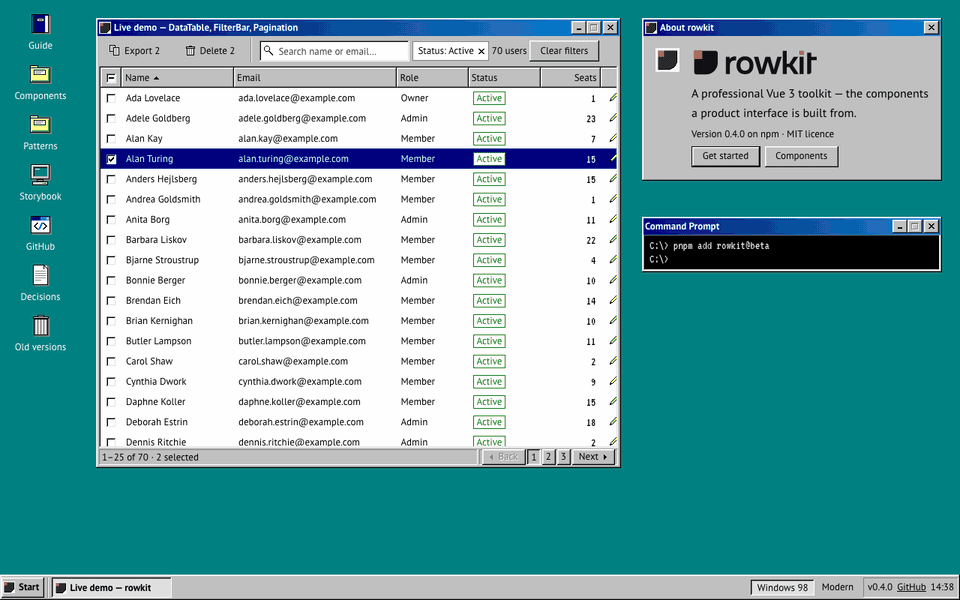Click the edit pencil for Ada Lovelace
This screenshot has width=960, height=600.
(x=613, y=97)
